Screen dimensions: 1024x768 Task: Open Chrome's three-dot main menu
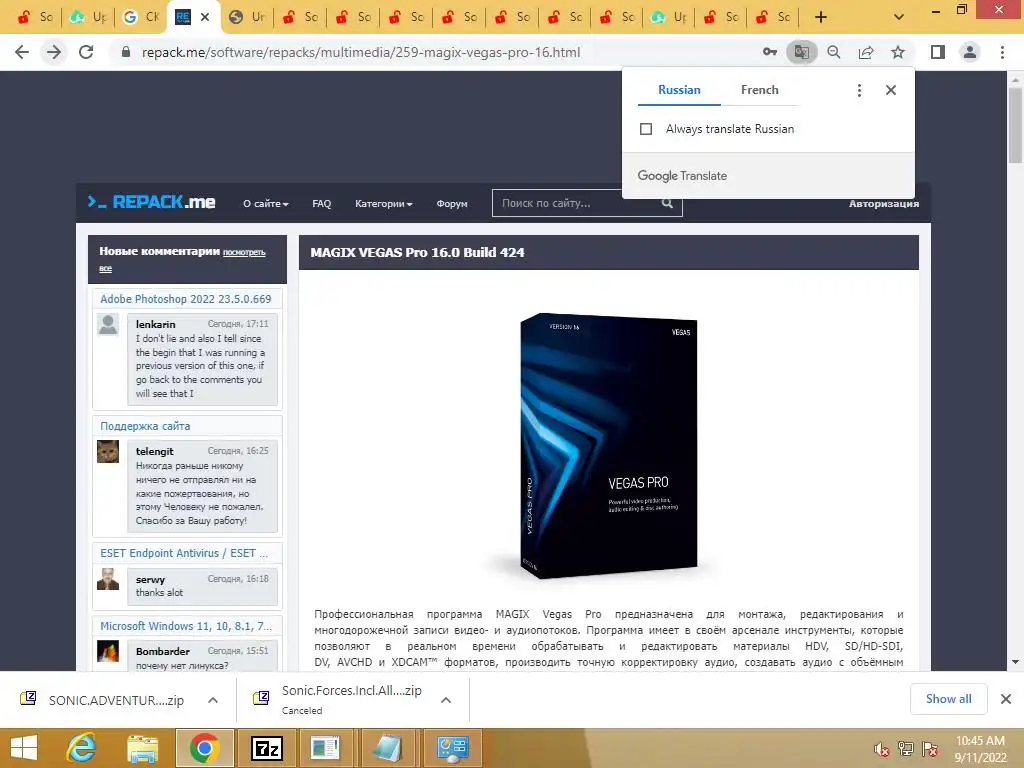1002,52
